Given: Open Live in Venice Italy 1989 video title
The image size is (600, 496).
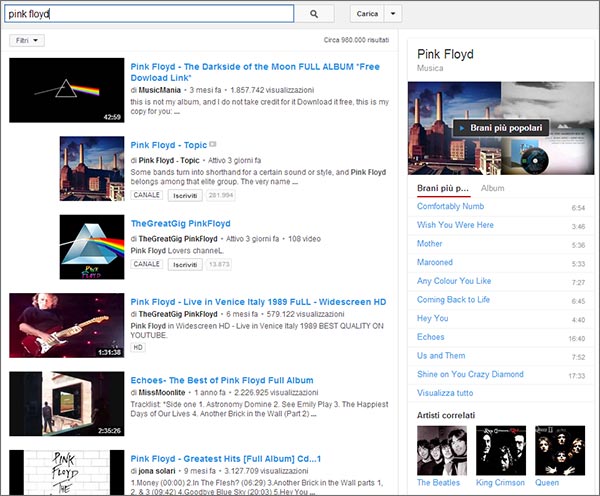Looking at the screenshot, I should 258,302.
